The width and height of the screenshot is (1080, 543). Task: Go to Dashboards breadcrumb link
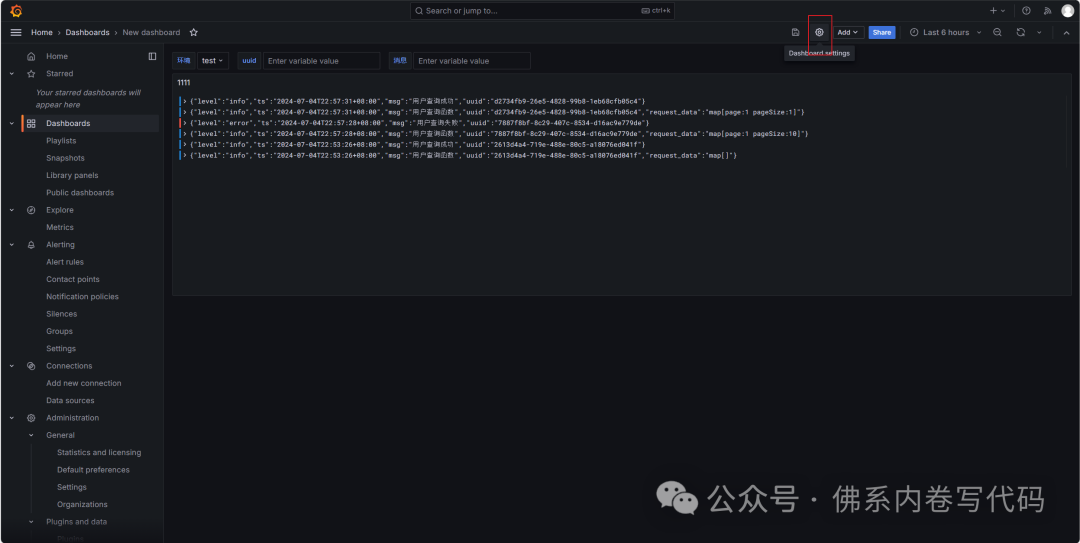click(87, 32)
